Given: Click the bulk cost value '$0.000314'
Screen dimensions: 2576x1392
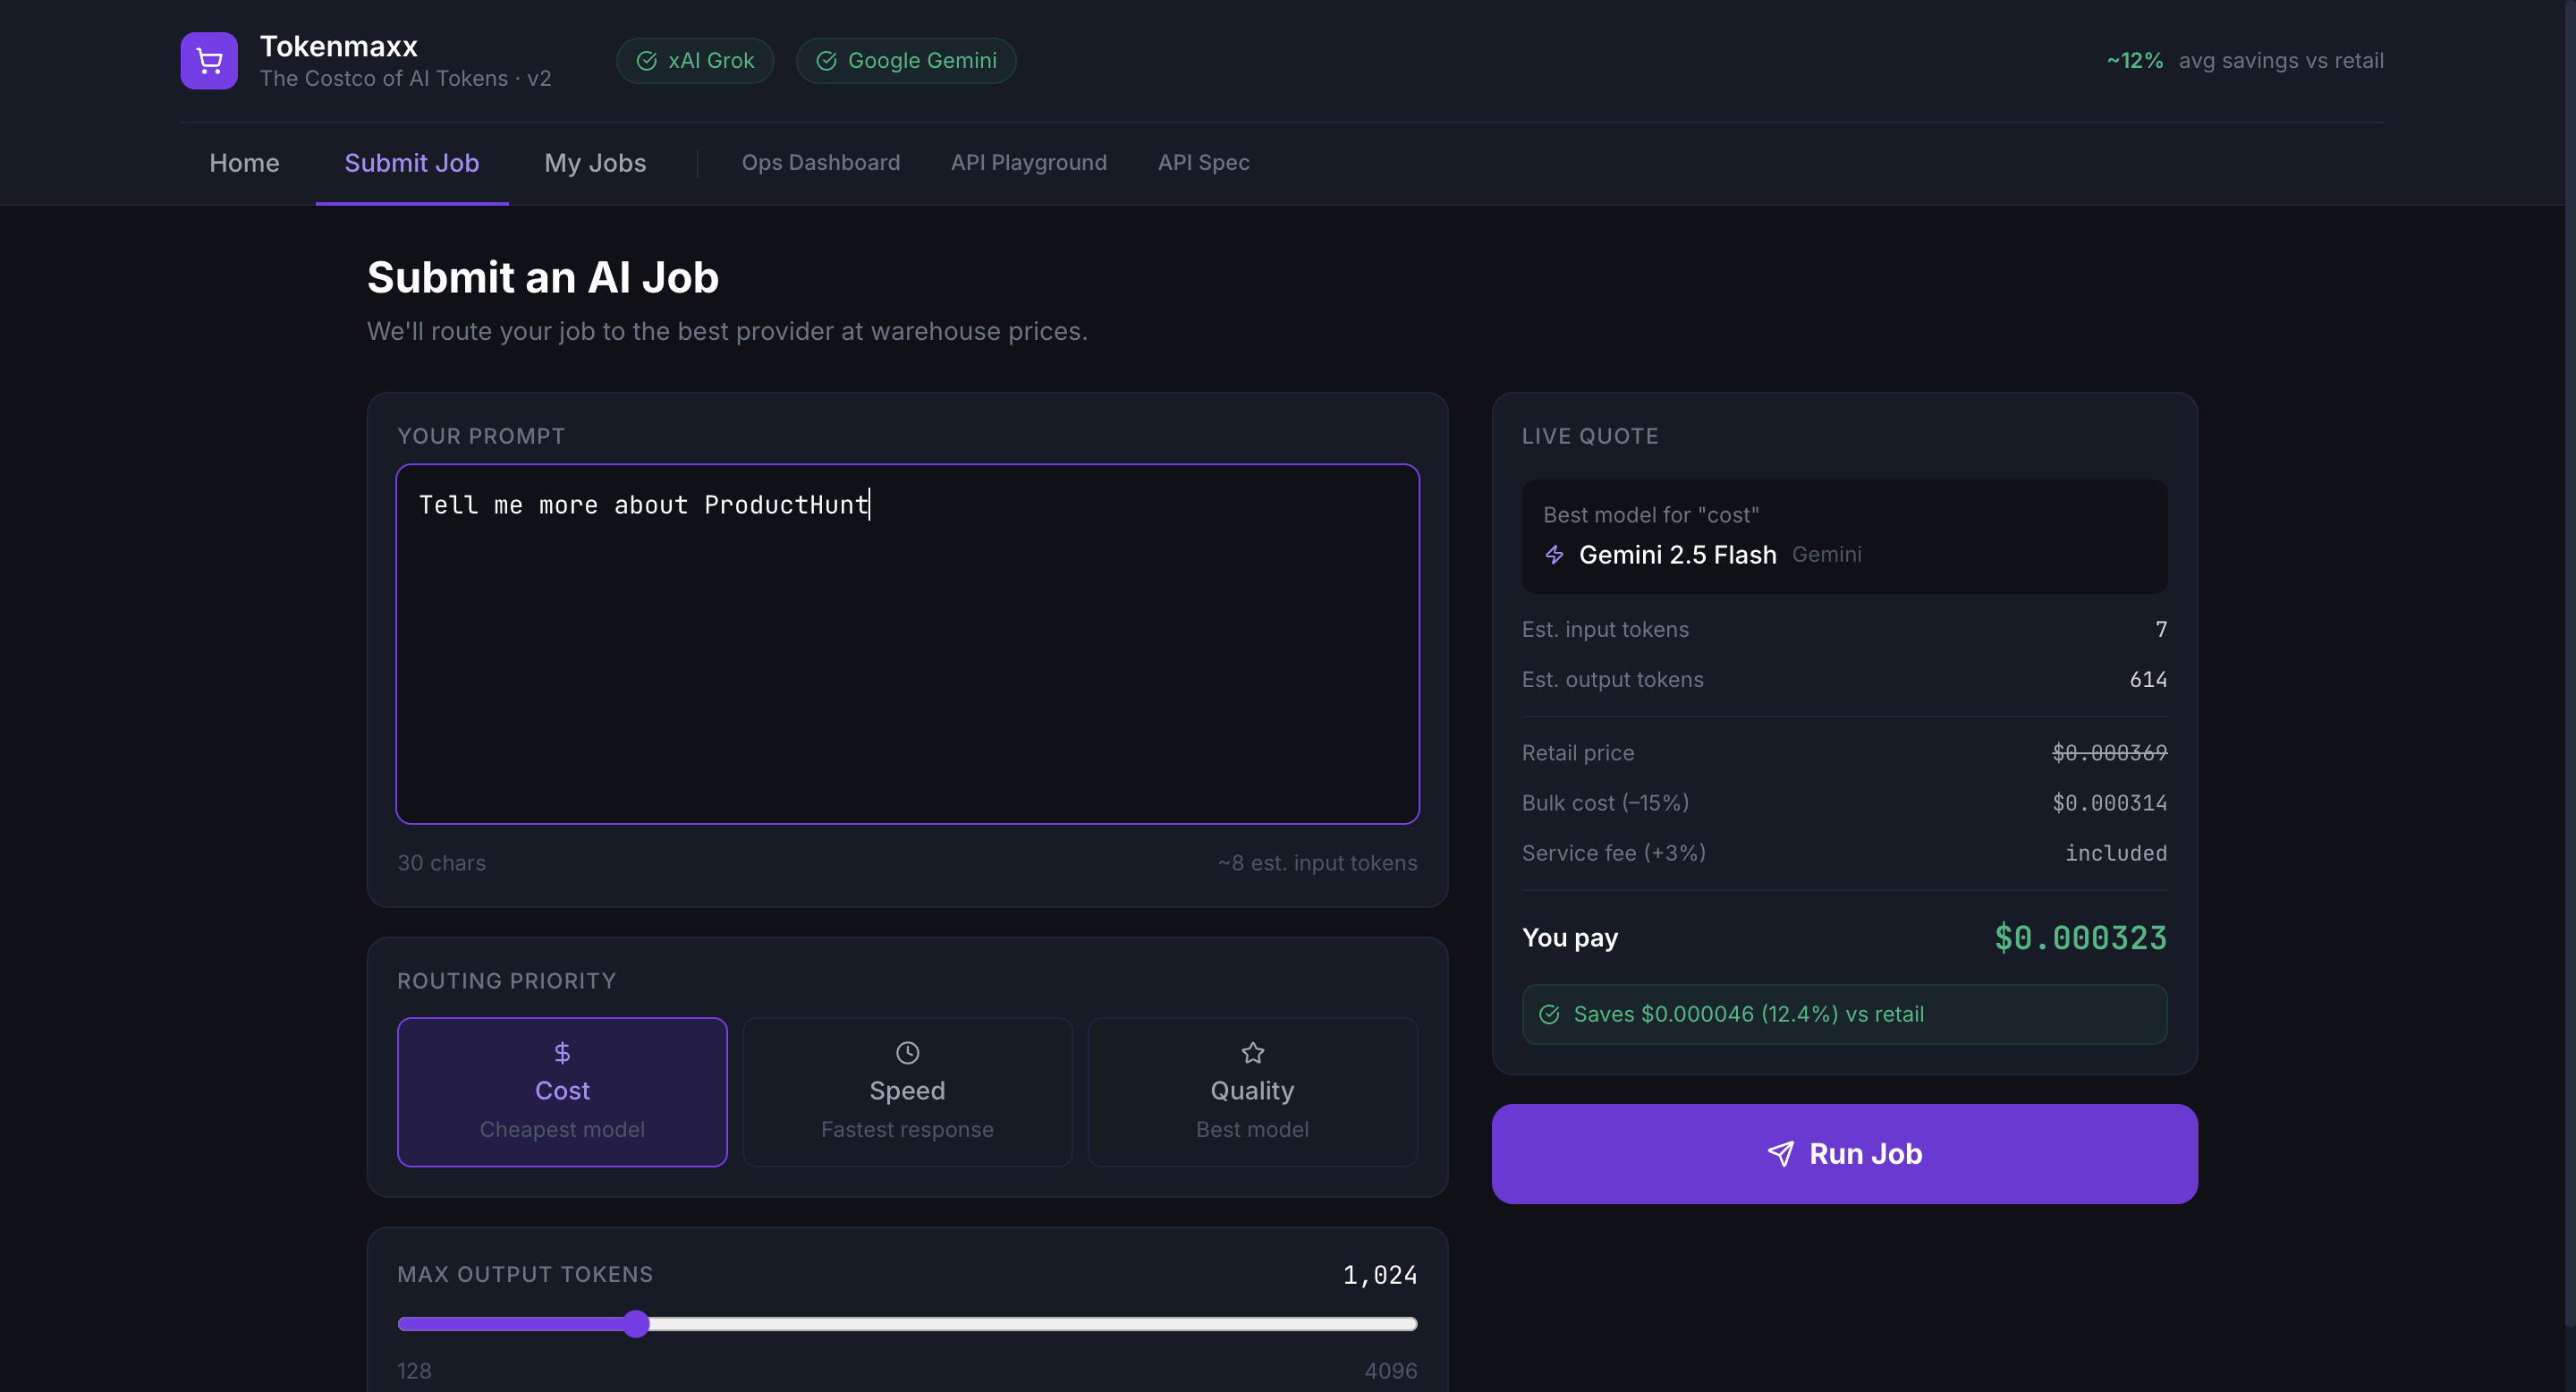Looking at the screenshot, I should pos(2109,803).
